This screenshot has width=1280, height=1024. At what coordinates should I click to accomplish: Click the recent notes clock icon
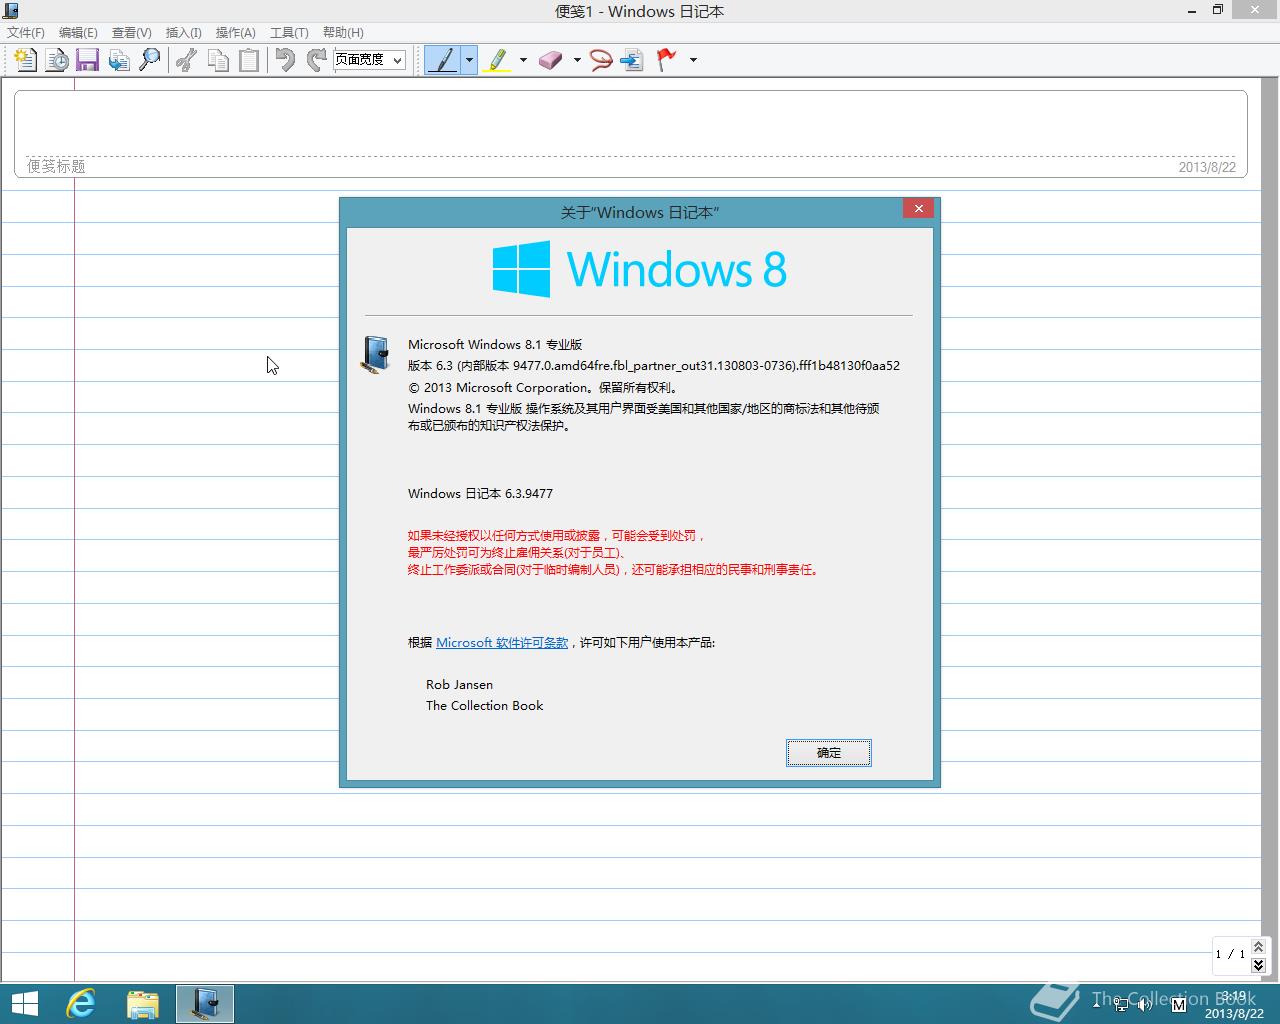point(57,60)
